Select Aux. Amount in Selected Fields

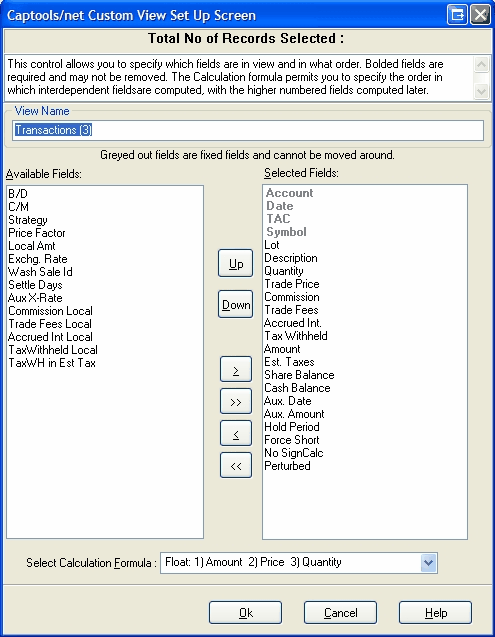(294, 414)
